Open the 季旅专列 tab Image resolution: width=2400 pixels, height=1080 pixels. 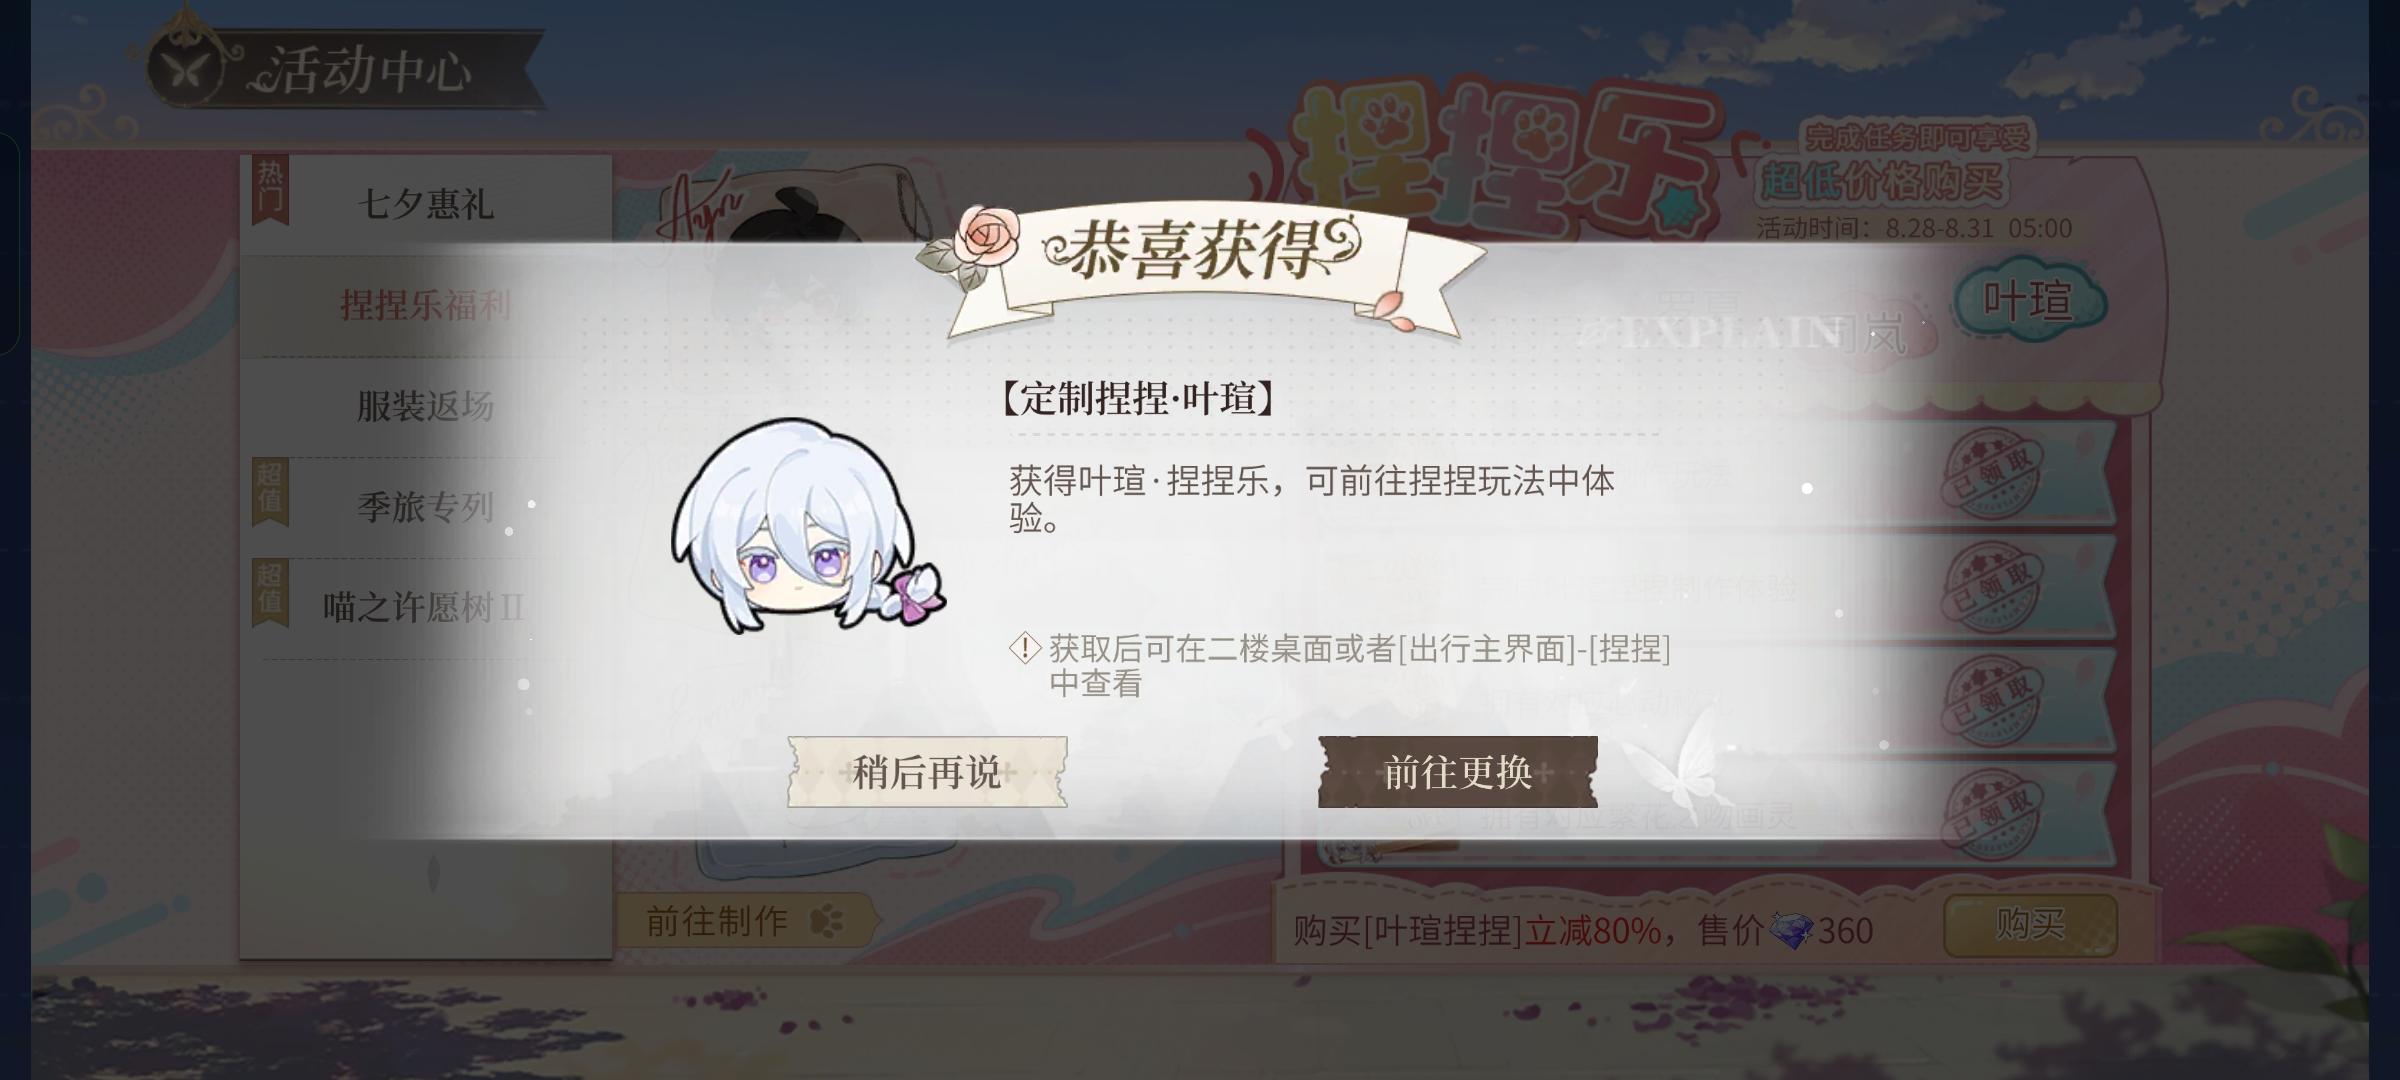tap(426, 507)
